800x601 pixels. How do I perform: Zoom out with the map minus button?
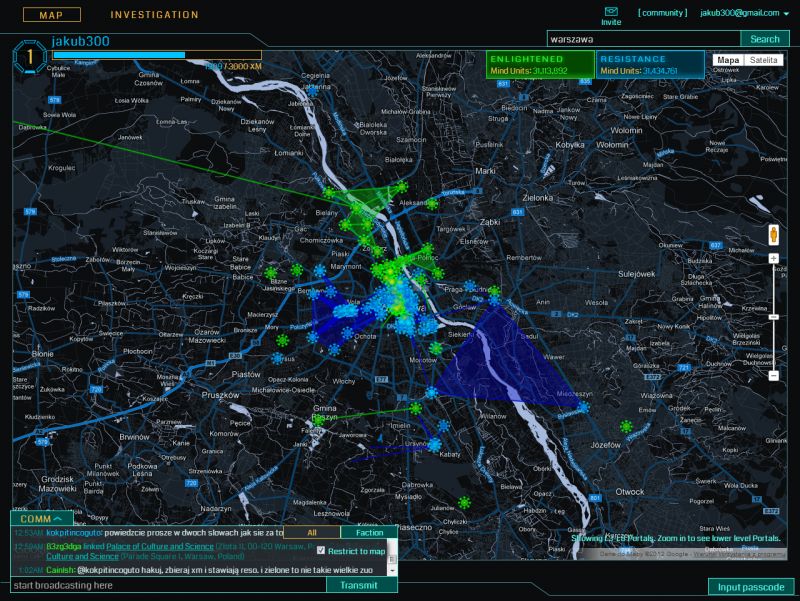click(773, 375)
